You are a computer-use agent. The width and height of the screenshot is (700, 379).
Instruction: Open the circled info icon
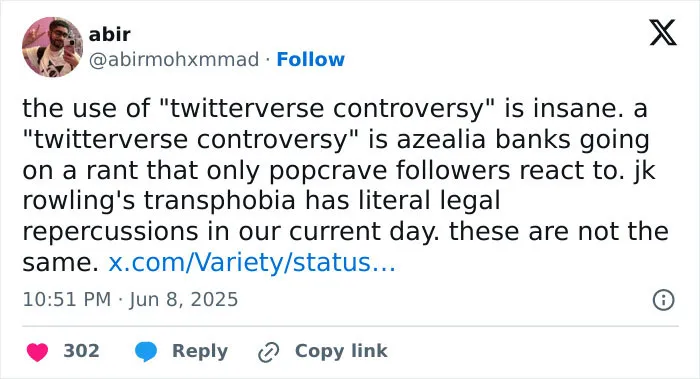663,300
